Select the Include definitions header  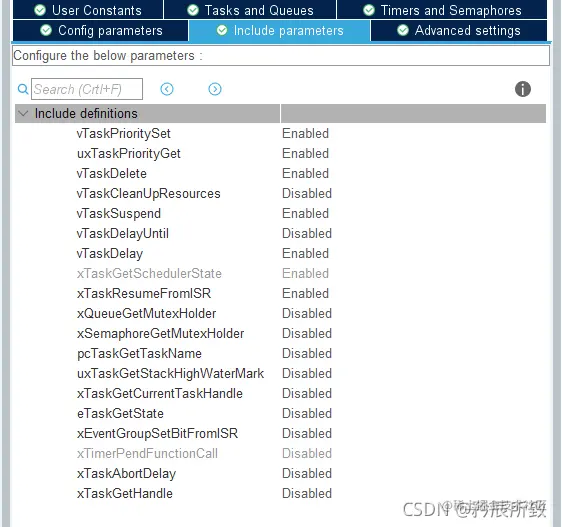[x=280, y=114]
